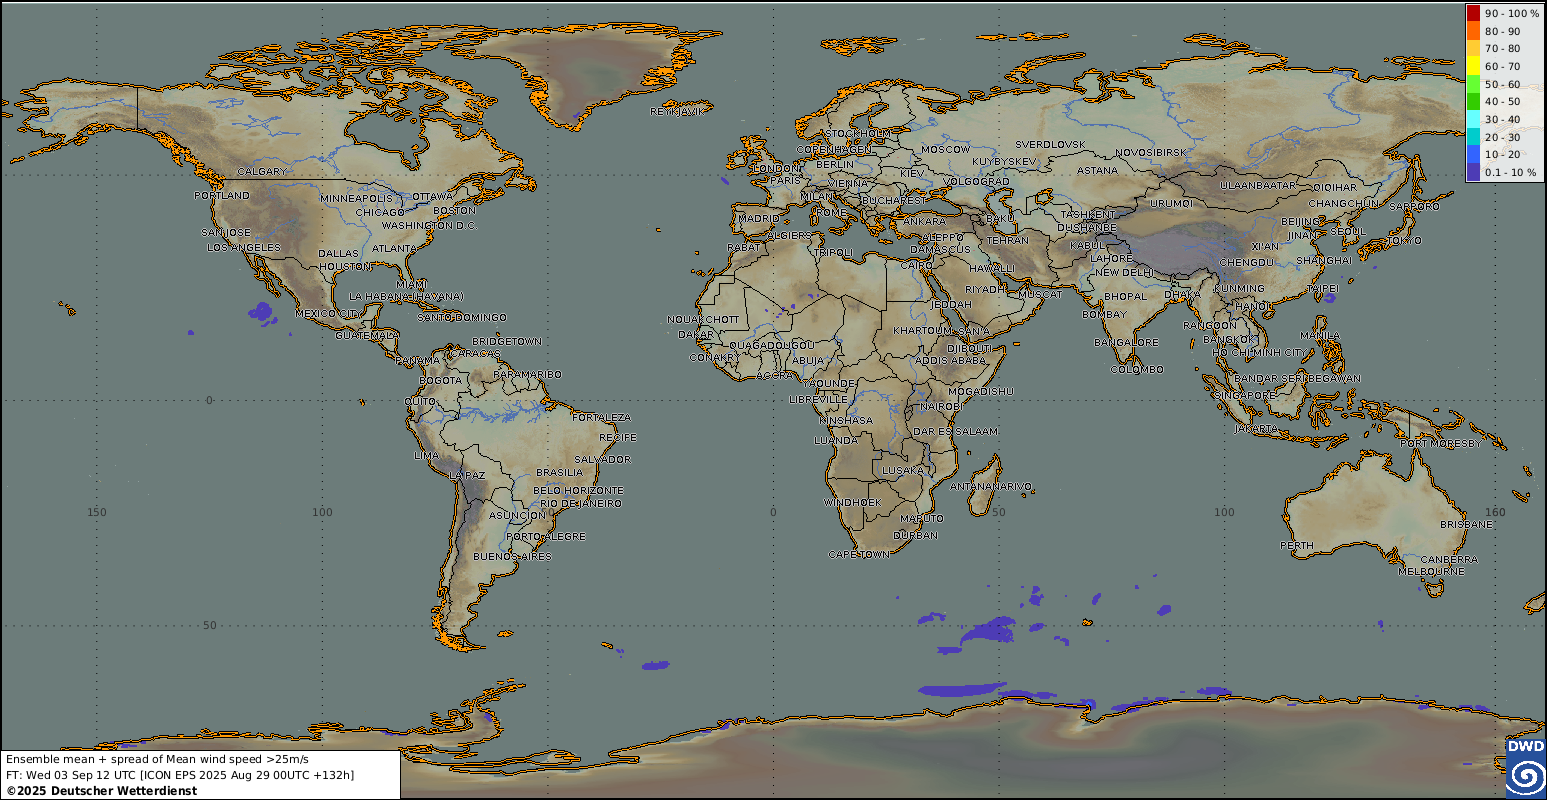Click the MINNEAPOLIS city label

(356, 199)
